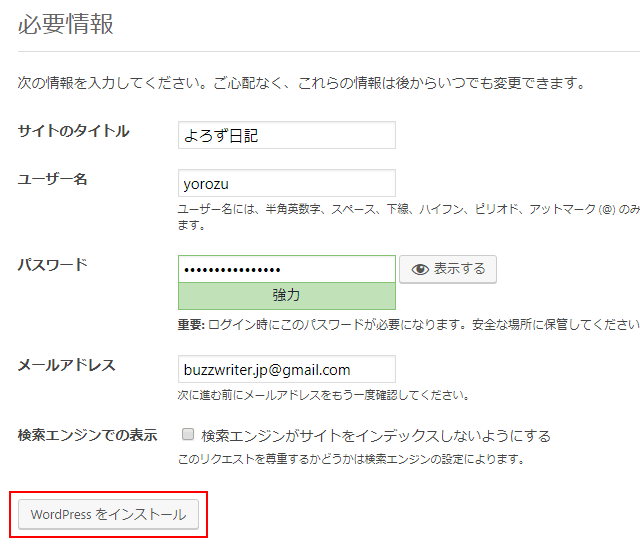
Task: Click the 必要情報 heading text
Action: point(66,24)
